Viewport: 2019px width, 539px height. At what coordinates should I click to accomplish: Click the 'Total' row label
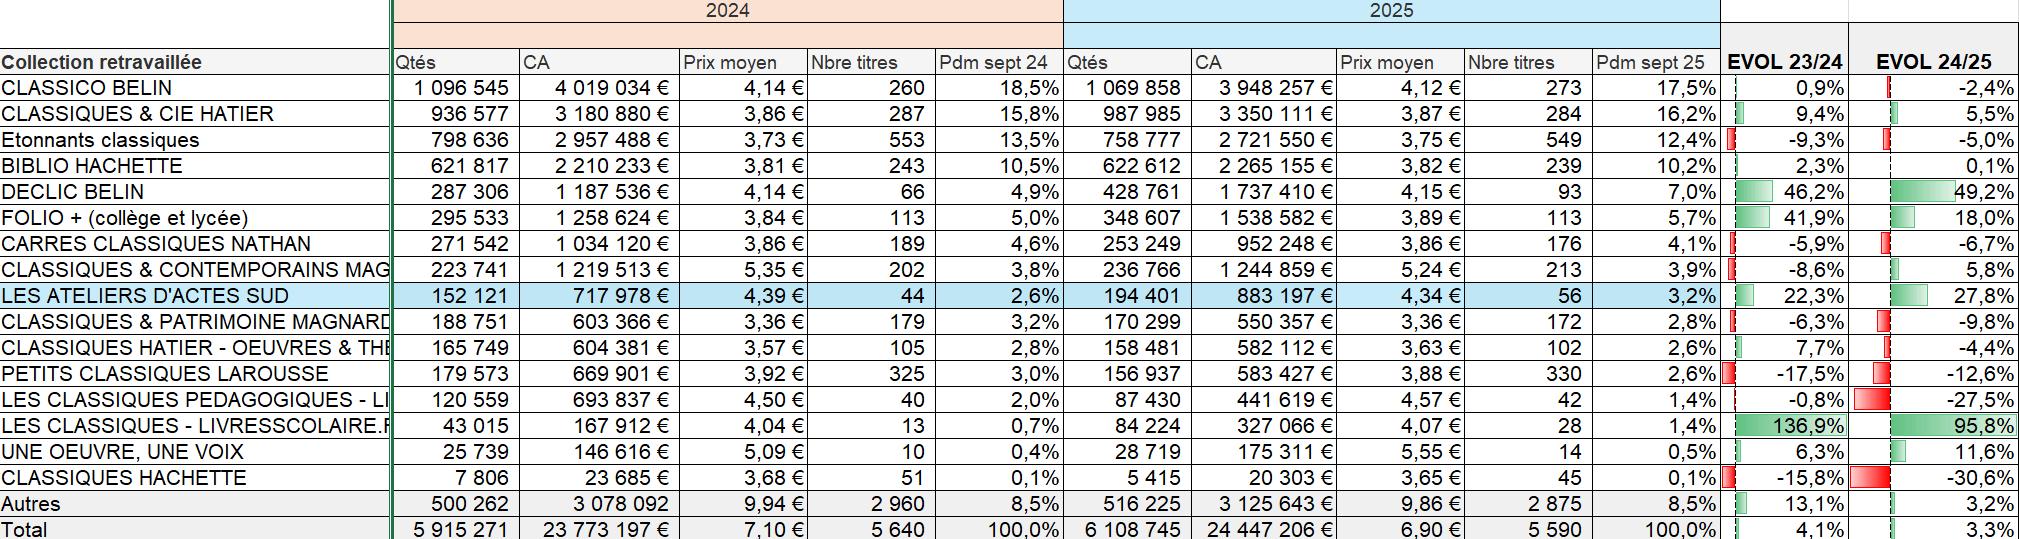tap(195, 529)
